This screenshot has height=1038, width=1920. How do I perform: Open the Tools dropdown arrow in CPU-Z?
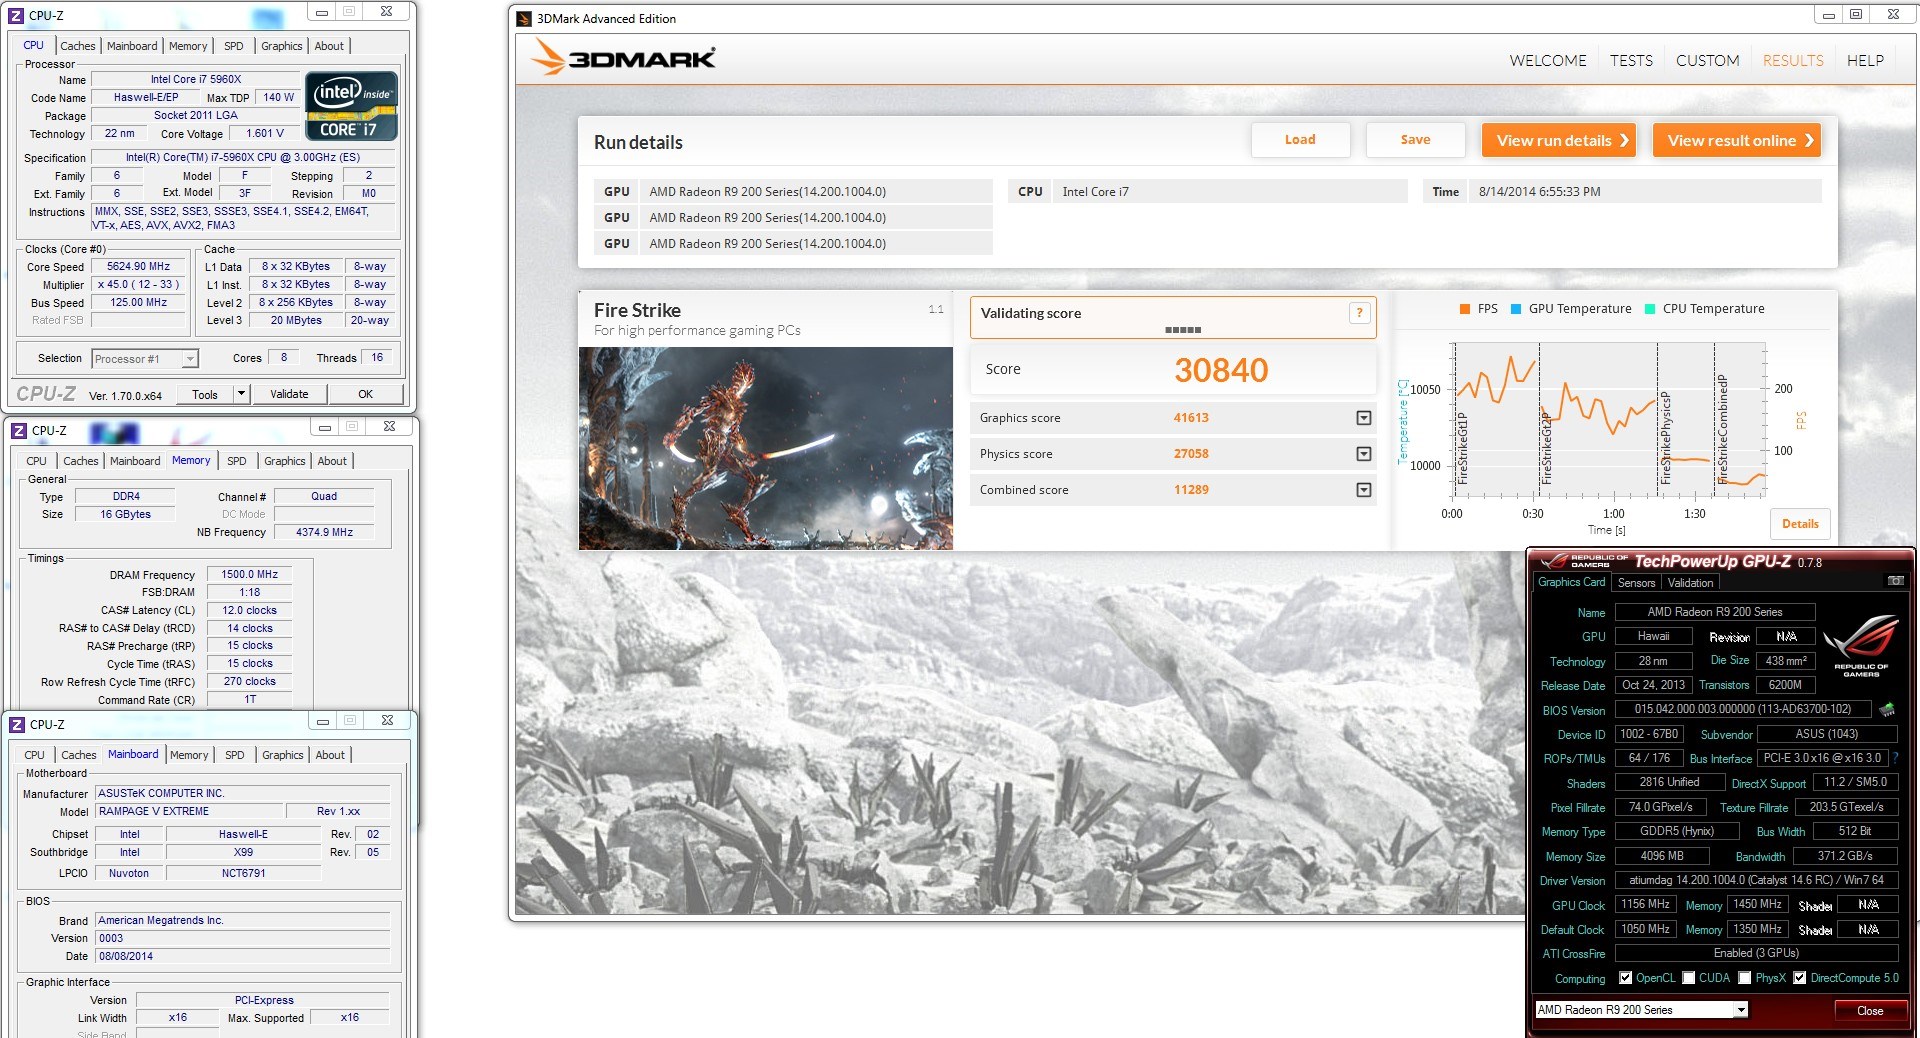pyautogui.click(x=240, y=394)
